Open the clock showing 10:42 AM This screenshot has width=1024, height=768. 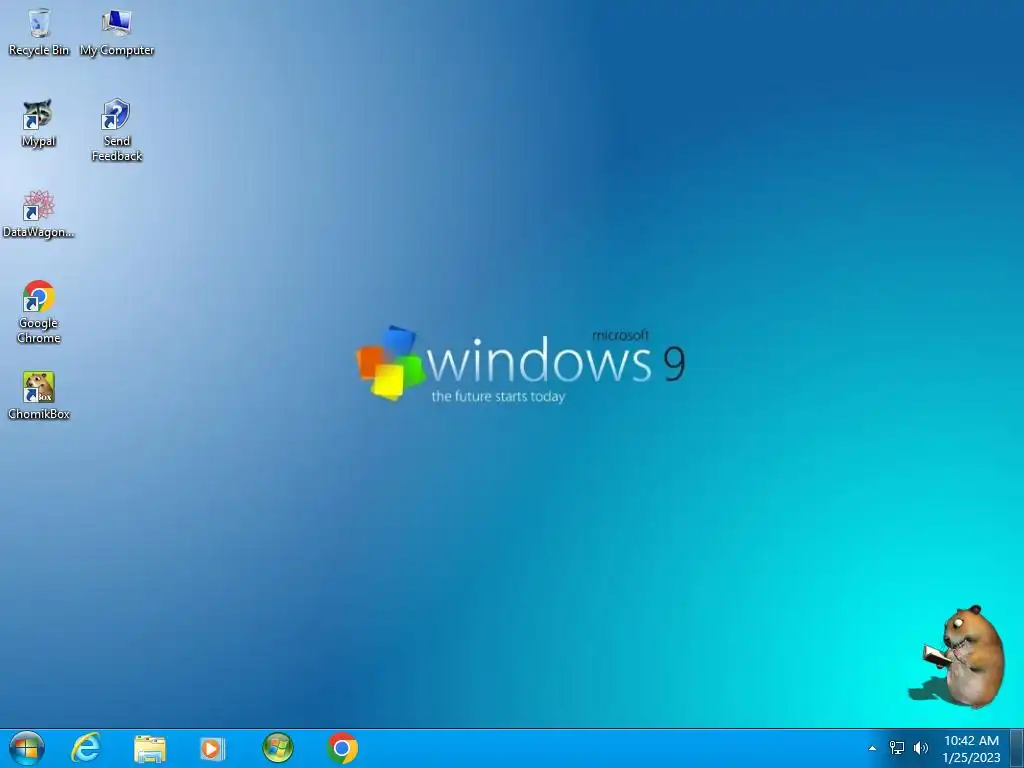tap(971, 741)
